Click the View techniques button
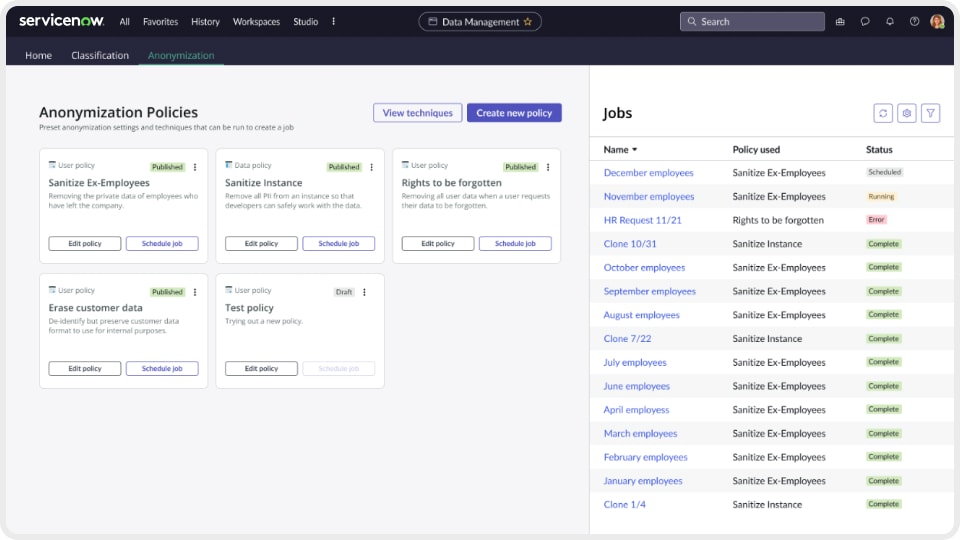The image size is (960, 540). 418,113
